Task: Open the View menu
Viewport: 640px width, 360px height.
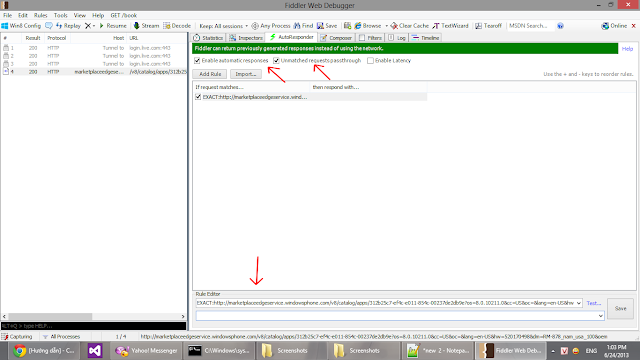Action: (x=80, y=15)
